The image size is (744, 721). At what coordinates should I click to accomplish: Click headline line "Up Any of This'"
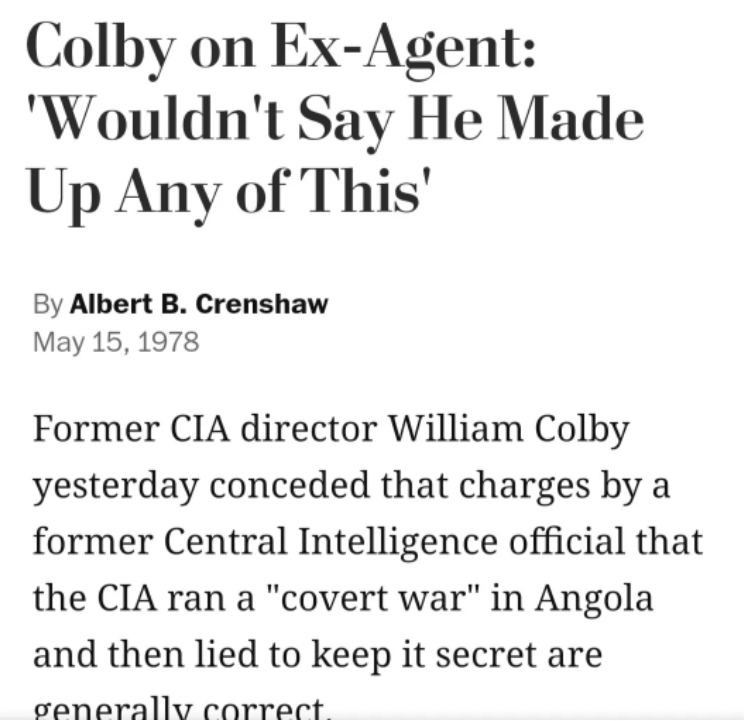229,194
